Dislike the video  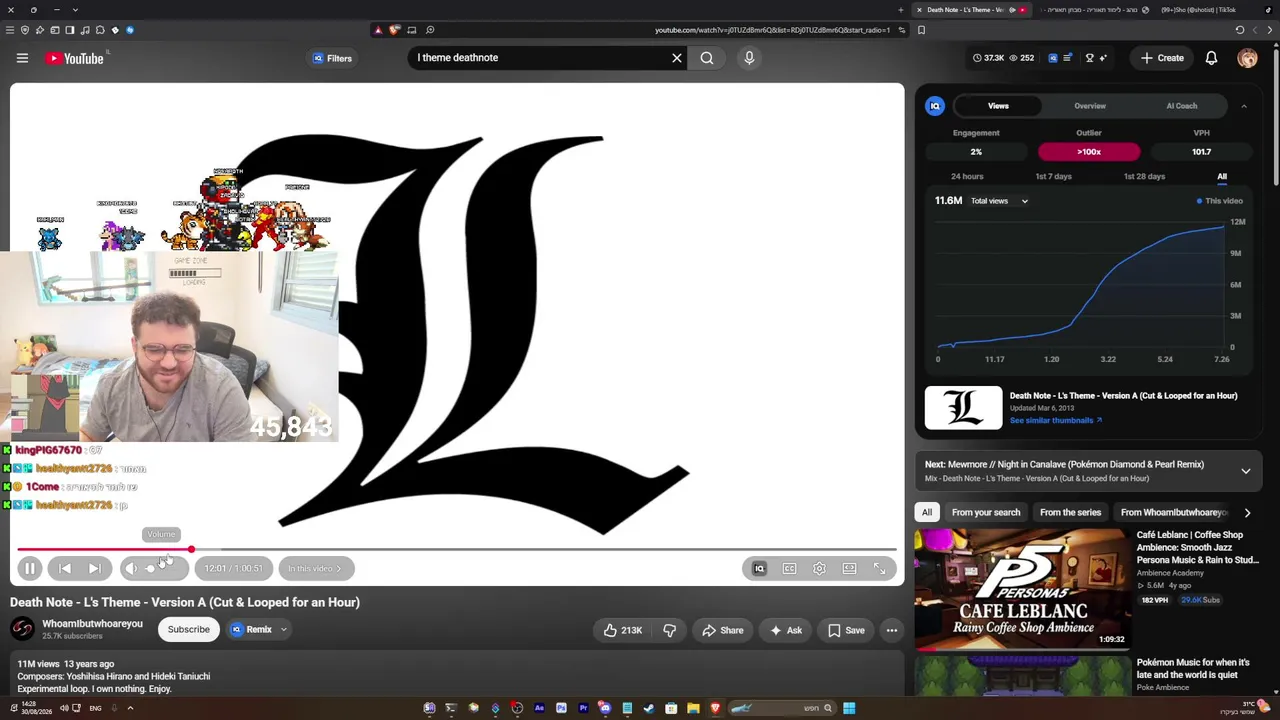click(x=670, y=630)
